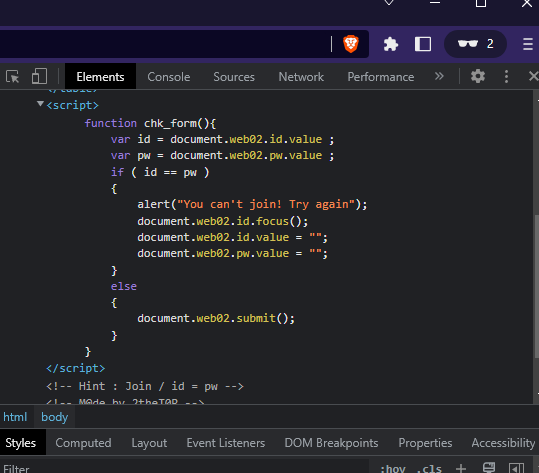
Task: Open the DevTools three-dot customize menu
Action: (506, 76)
